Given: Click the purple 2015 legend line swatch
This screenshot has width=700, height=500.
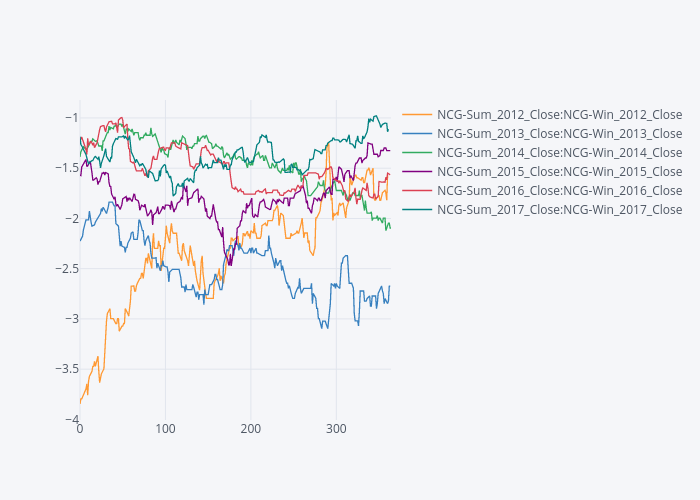Looking at the screenshot, I should [417, 171].
